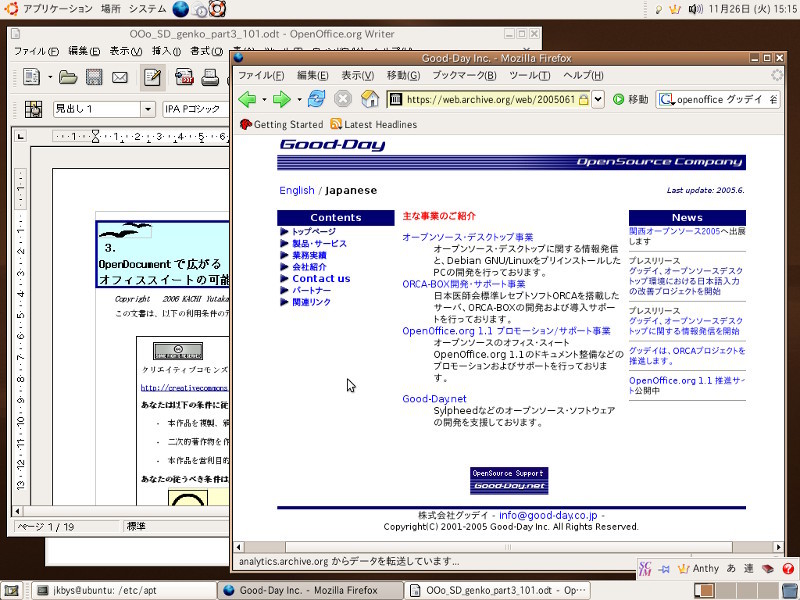The width and height of the screenshot is (800, 600).
Task: Click the 関西オープンソース2005 news link
Action: click(x=674, y=231)
